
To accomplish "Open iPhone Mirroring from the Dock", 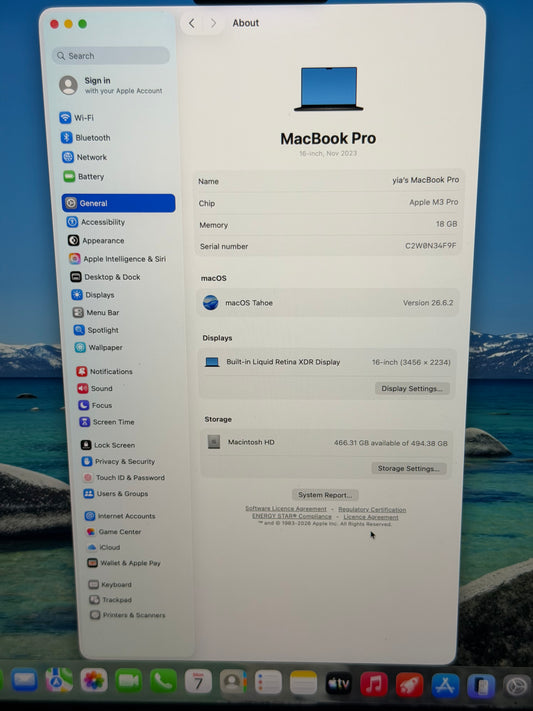I will pos(481,686).
